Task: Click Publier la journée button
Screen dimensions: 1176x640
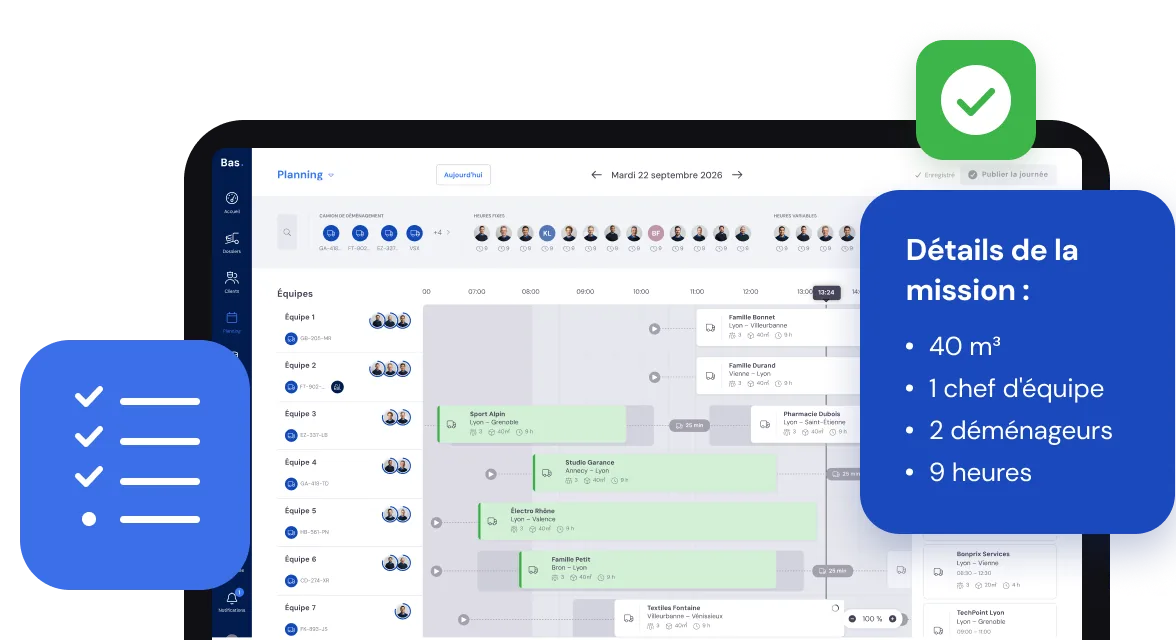Action: point(1007,174)
